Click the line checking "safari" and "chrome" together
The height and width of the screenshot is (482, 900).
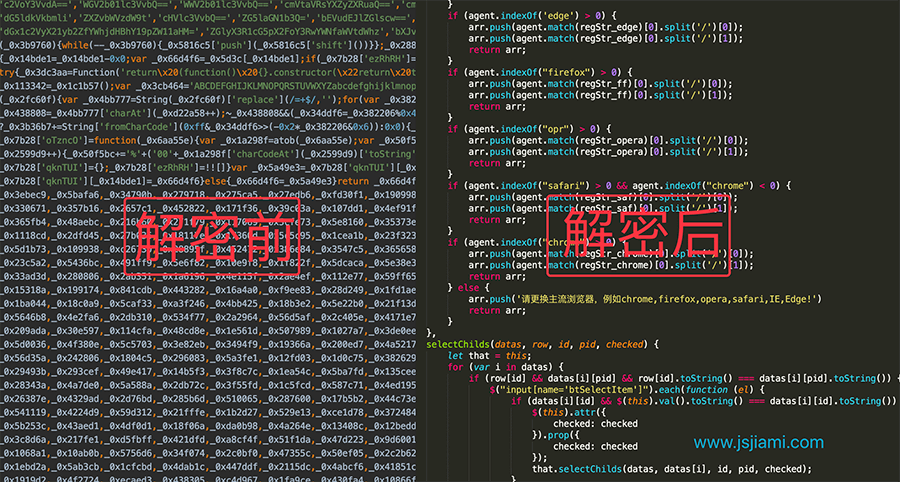pyautogui.click(x=619, y=186)
